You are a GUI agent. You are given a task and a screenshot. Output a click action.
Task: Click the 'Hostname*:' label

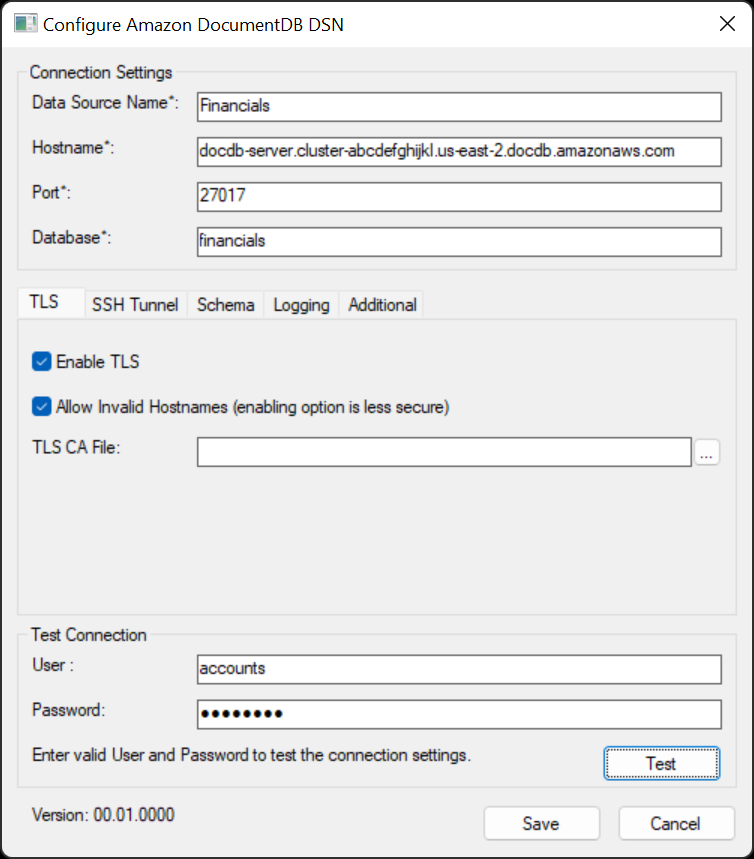click(73, 147)
